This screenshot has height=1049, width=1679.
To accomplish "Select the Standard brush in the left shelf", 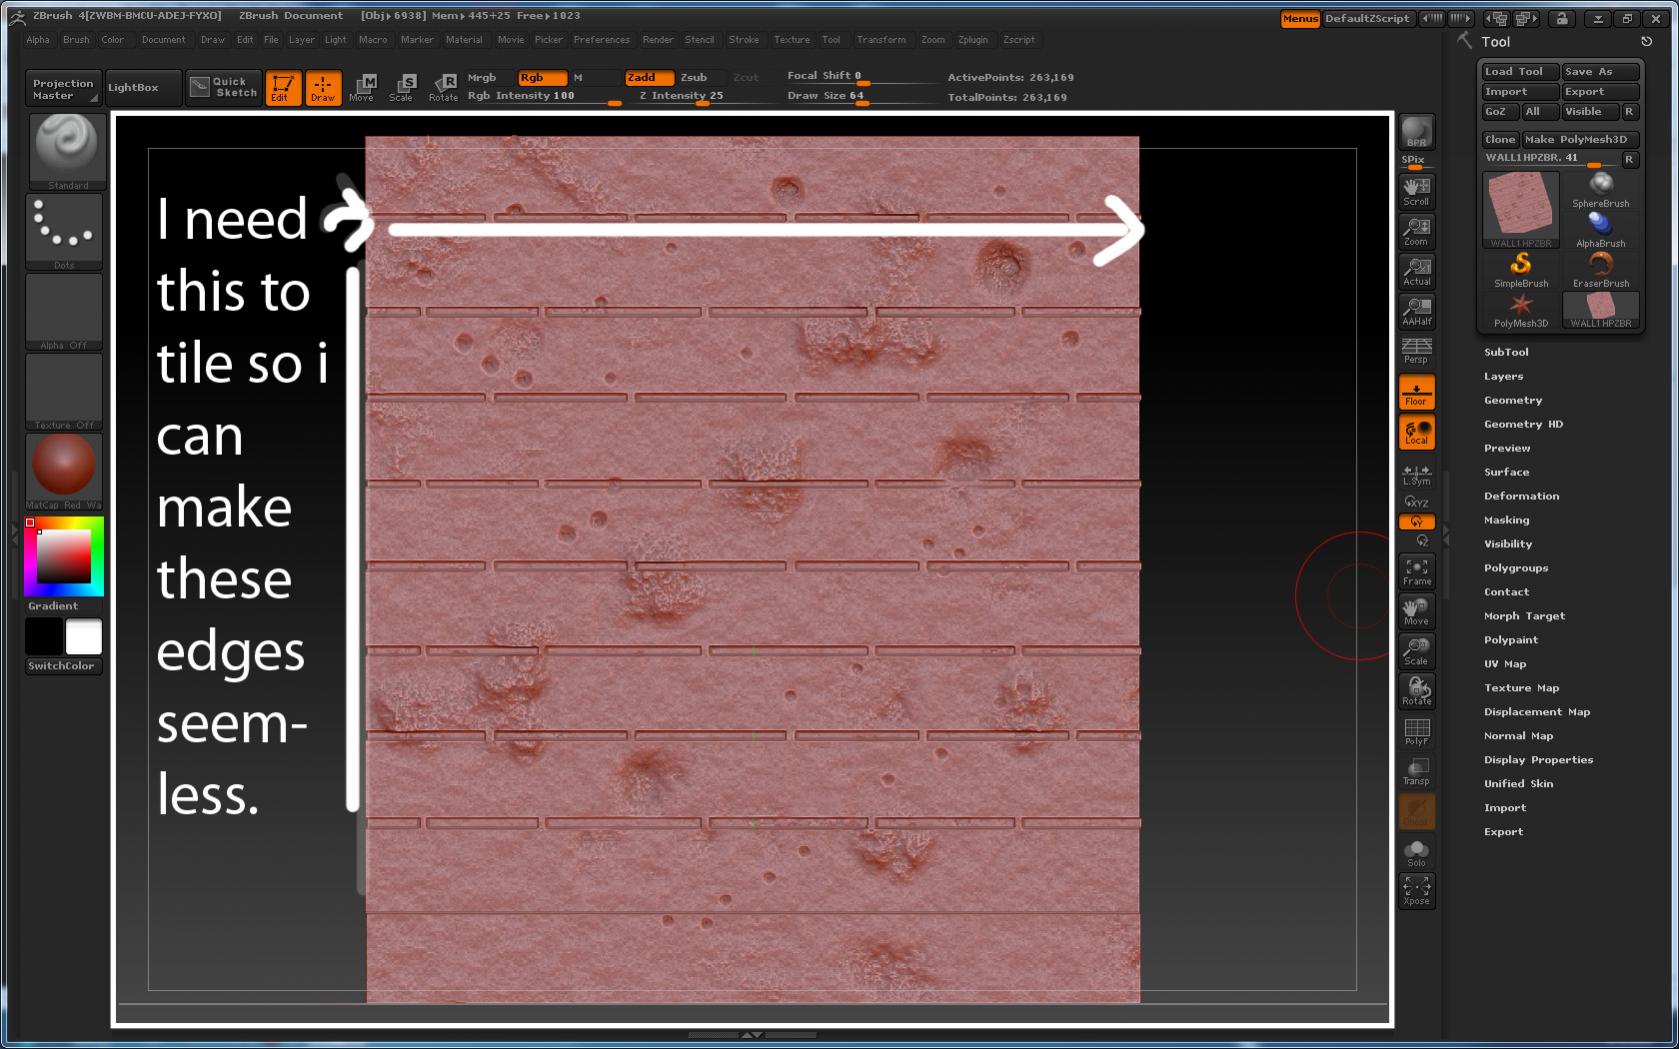I will [x=66, y=150].
